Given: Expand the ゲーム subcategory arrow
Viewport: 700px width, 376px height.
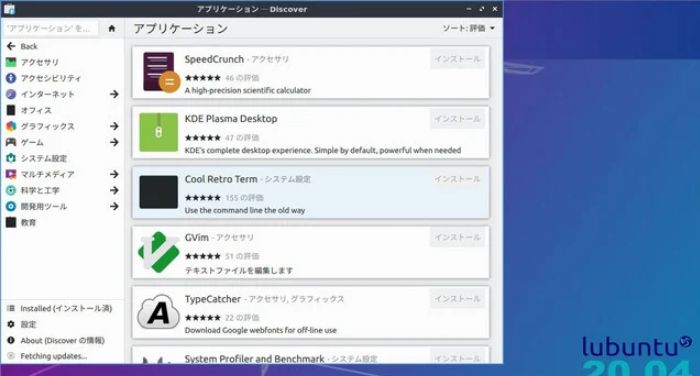Looking at the screenshot, I should click(114, 142).
